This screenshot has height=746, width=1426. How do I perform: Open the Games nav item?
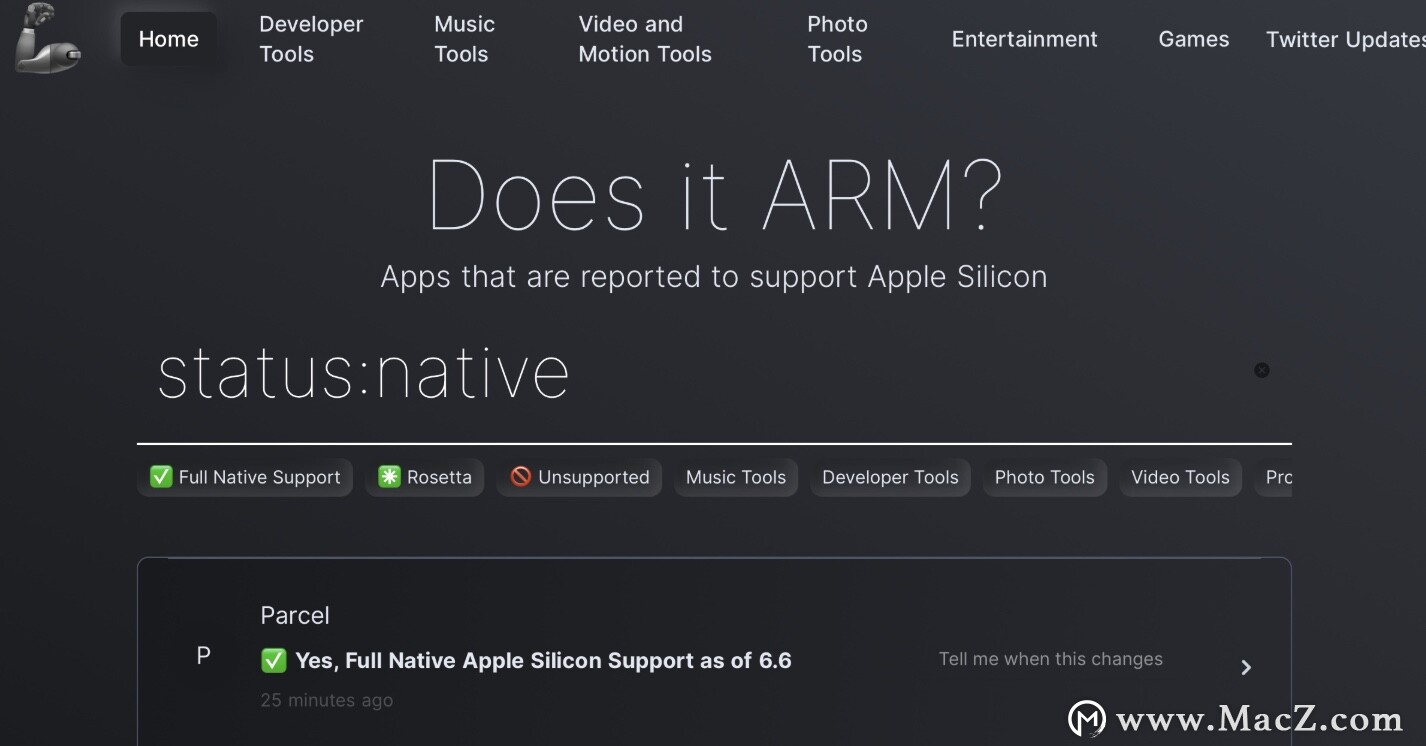point(1194,39)
